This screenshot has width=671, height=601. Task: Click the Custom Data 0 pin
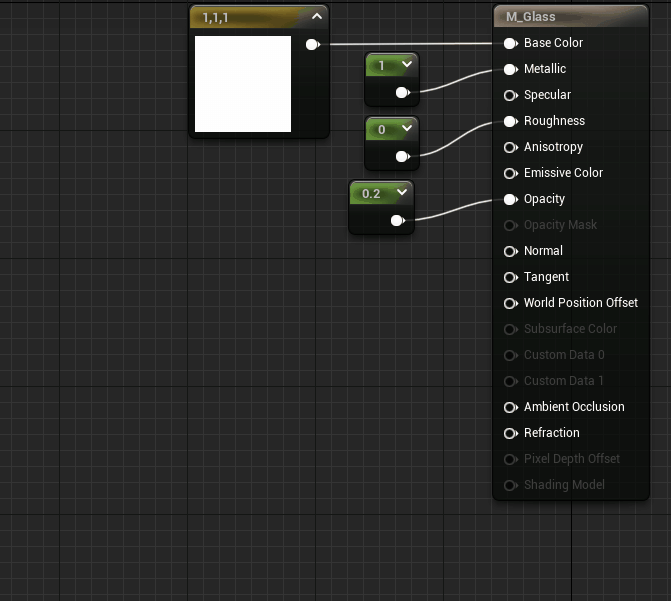click(511, 355)
